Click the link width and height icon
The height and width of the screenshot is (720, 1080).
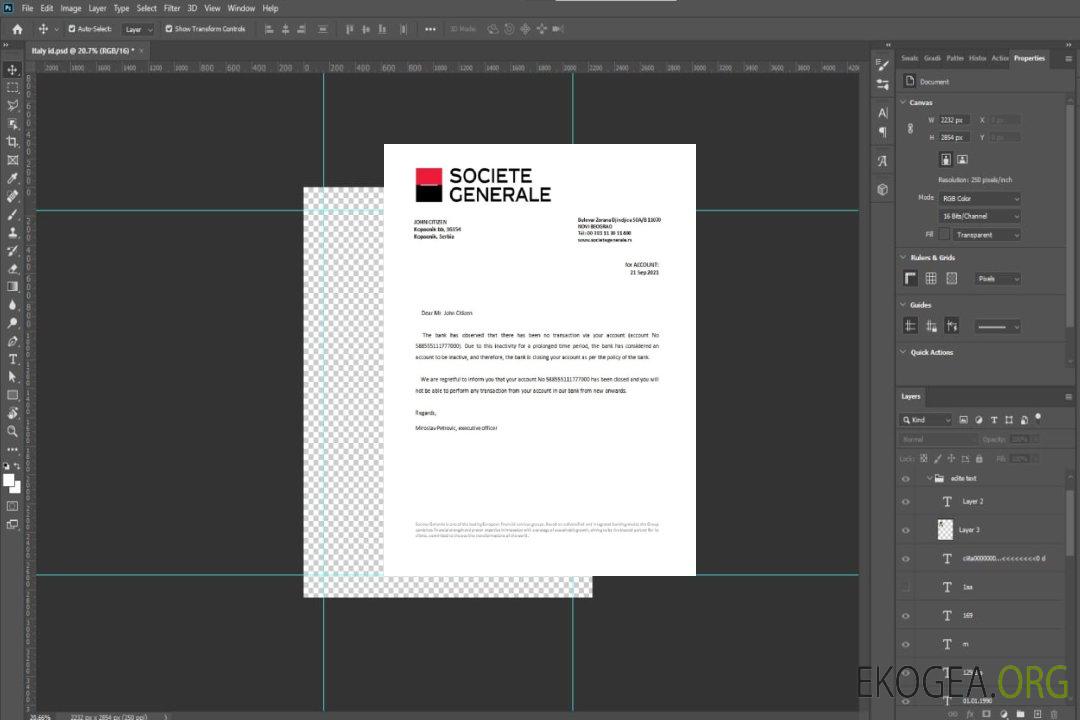[x=911, y=129]
